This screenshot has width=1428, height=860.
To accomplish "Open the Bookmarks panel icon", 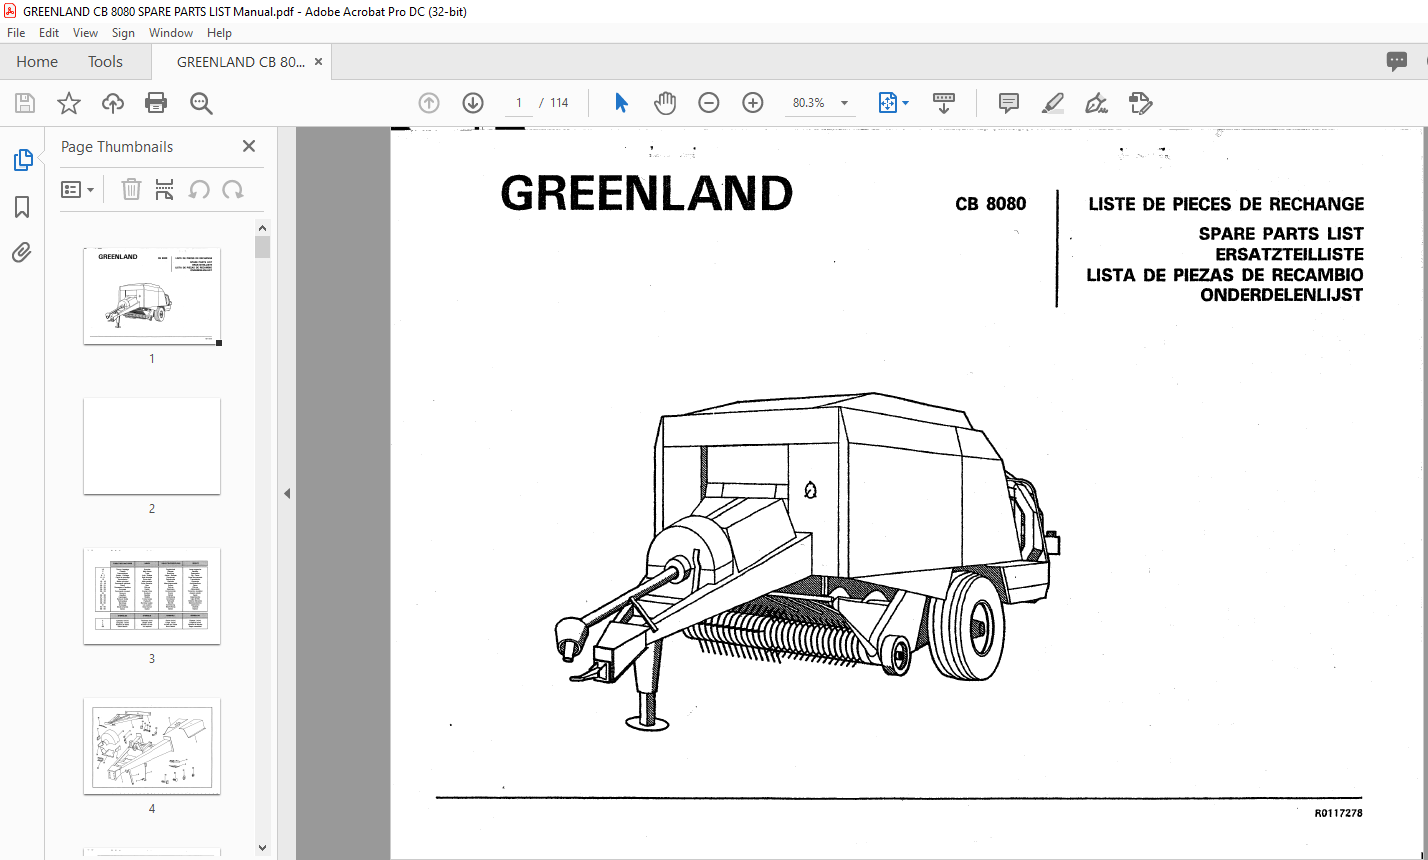I will tap(22, 207).
